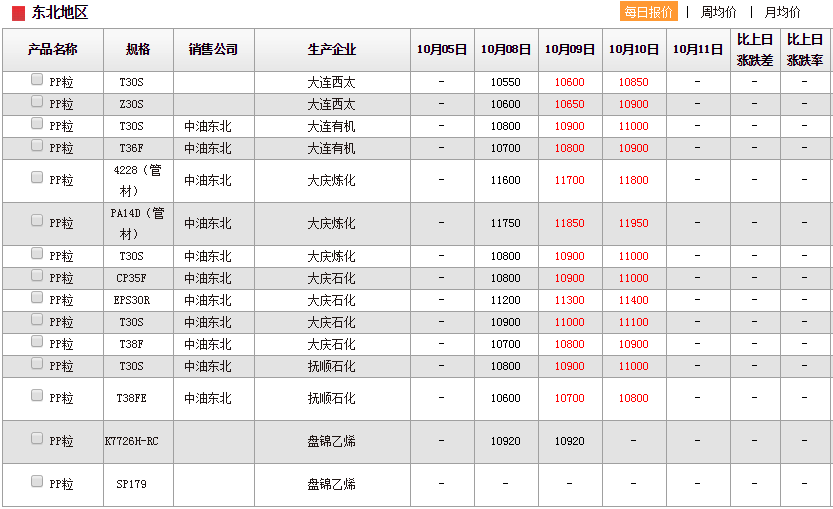Enable checkbox for T30S 大庆炼化 row
833x509 pixels.
pos(37,253)
